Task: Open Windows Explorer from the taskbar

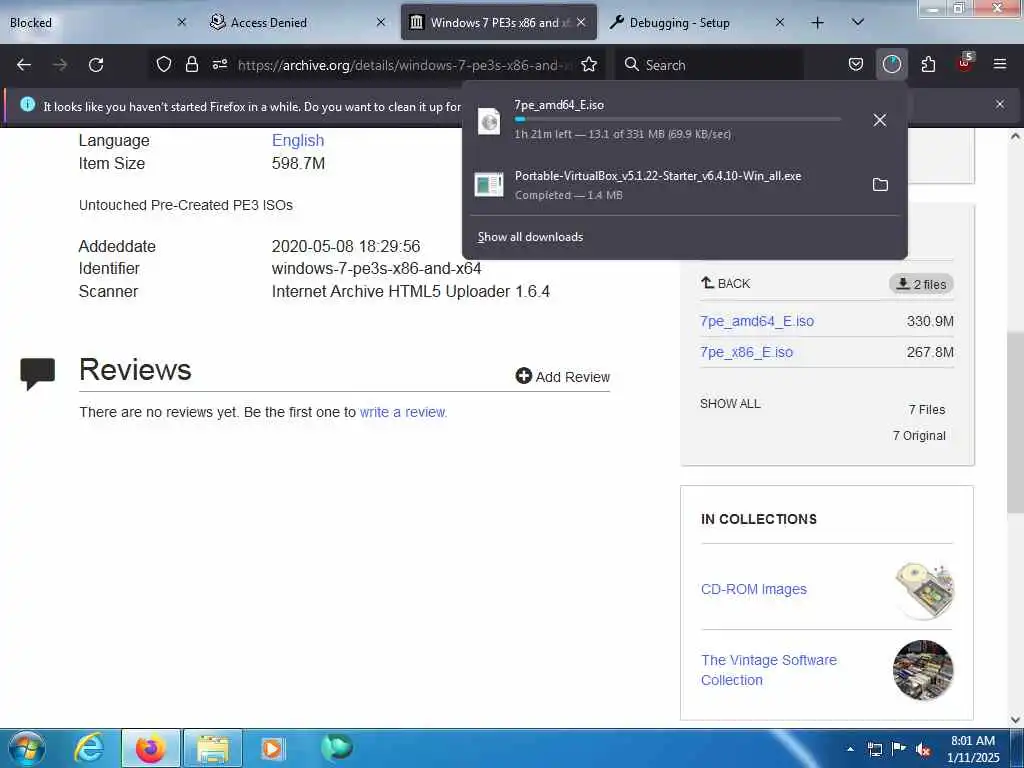Action: 213,748
